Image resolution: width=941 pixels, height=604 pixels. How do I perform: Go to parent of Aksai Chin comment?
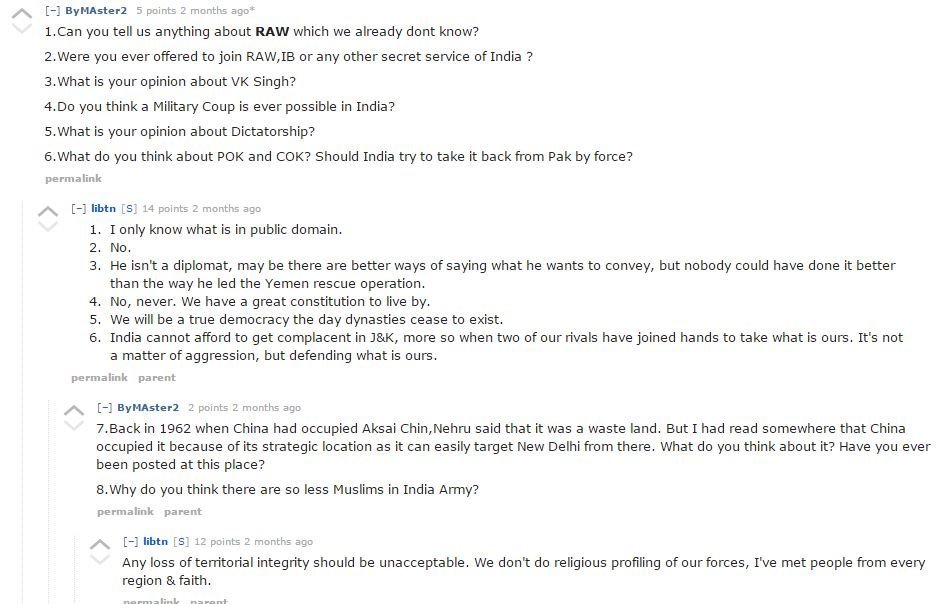(x=182, y=511)
